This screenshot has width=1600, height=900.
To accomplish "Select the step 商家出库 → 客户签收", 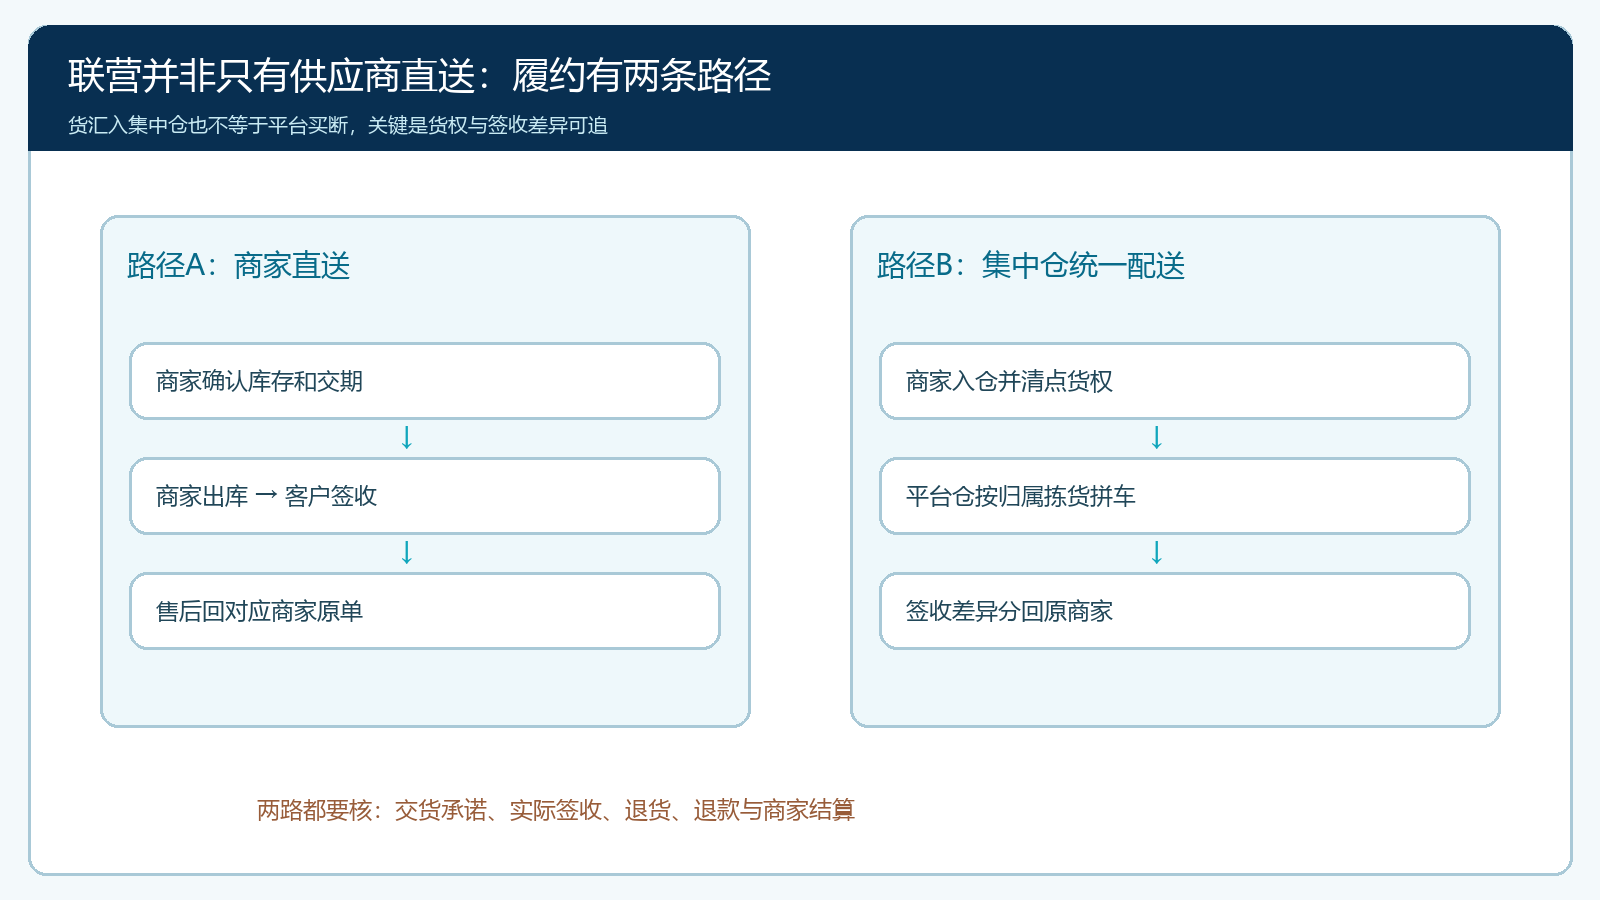I will click(x=425, y=496).
